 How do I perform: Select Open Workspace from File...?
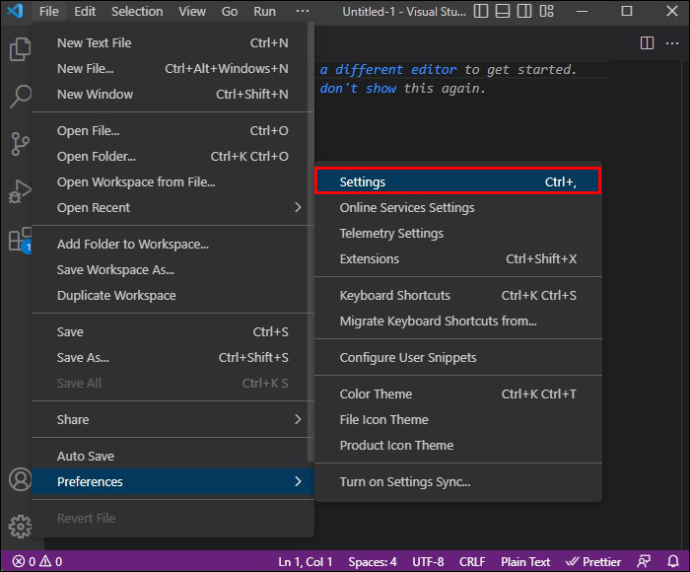coord(172,182)
